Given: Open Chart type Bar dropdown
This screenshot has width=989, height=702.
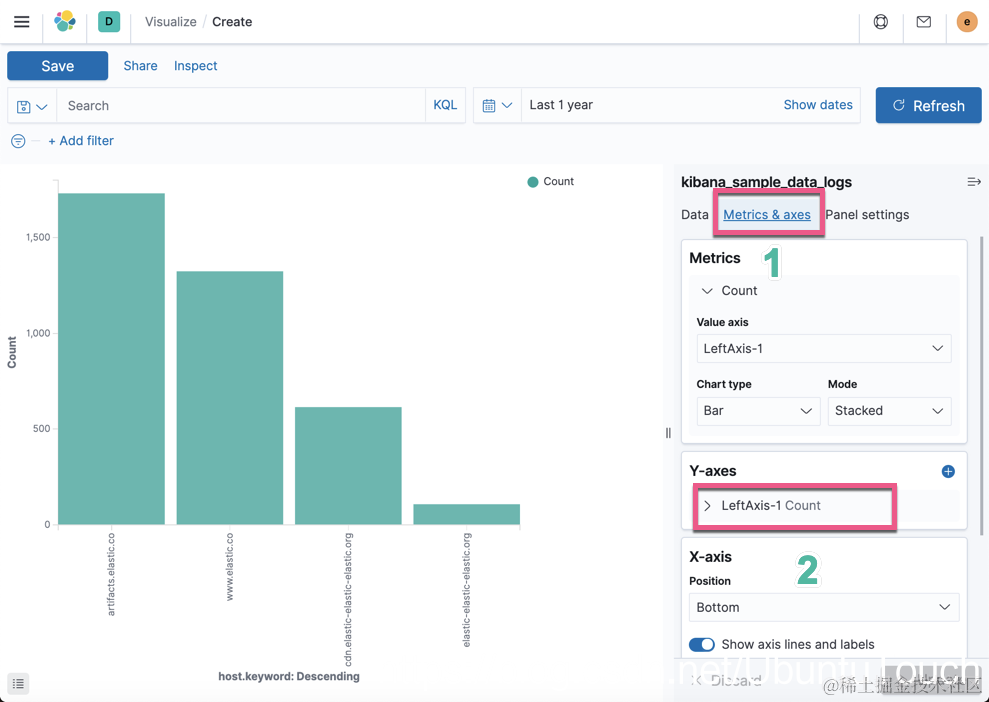Looking at the screenshot, I should point(758,411).
